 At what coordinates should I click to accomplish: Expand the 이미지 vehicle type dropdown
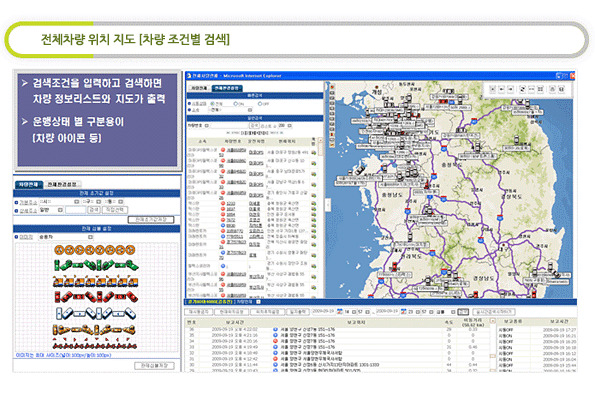(66, 237)
